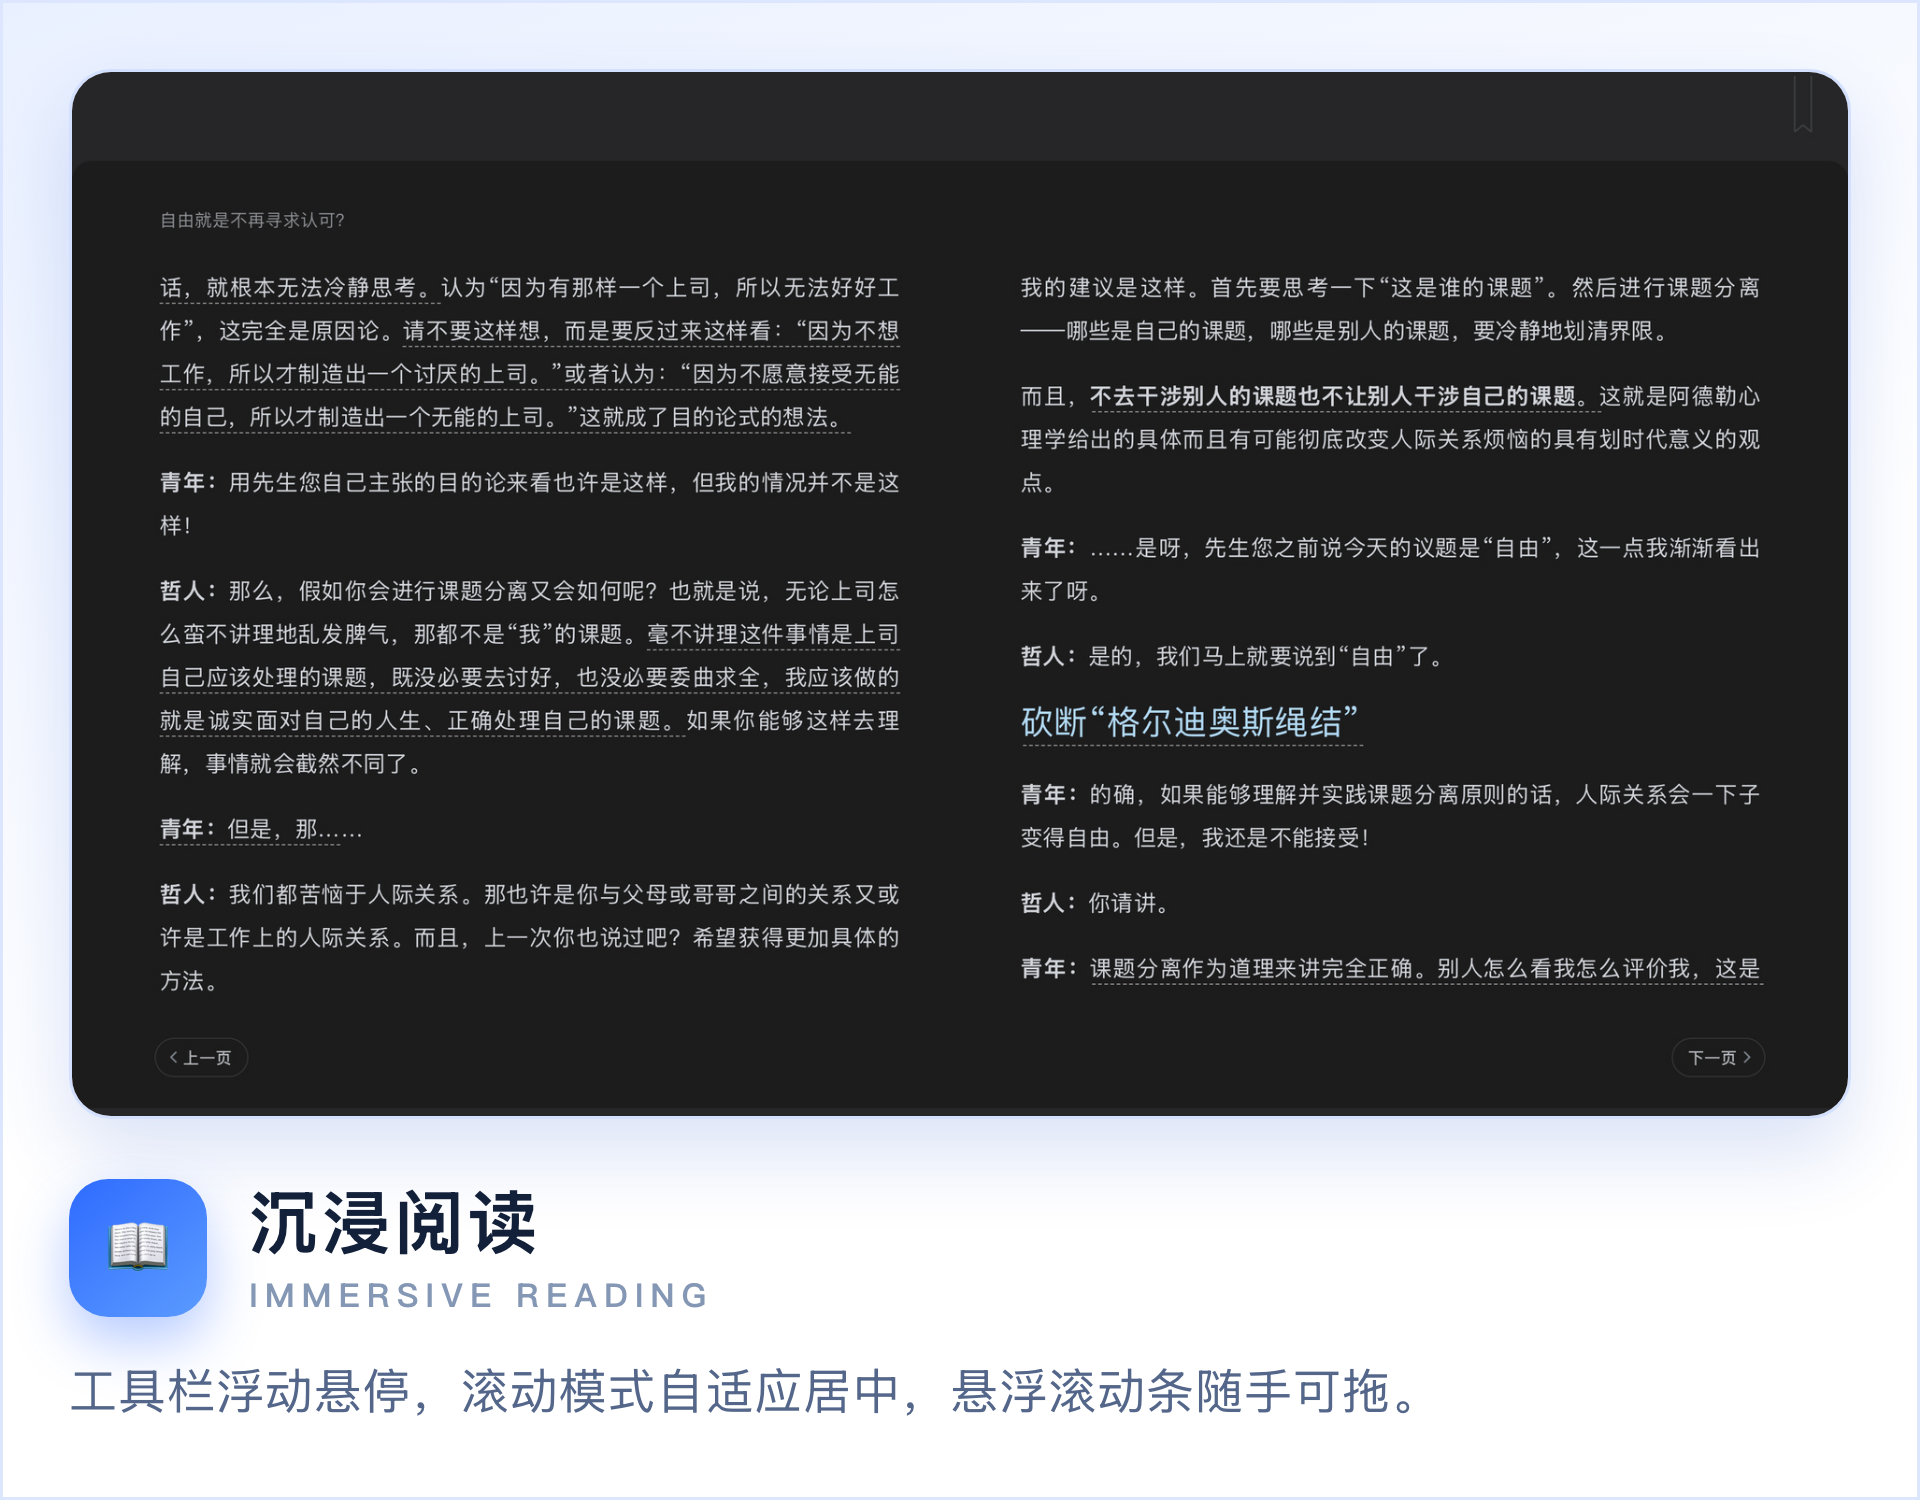Click the paragraph starting 哲人：那么，假如你会进行课题分离
1920x1500 pixels.
pyautogui.click(x=530, y=677)
